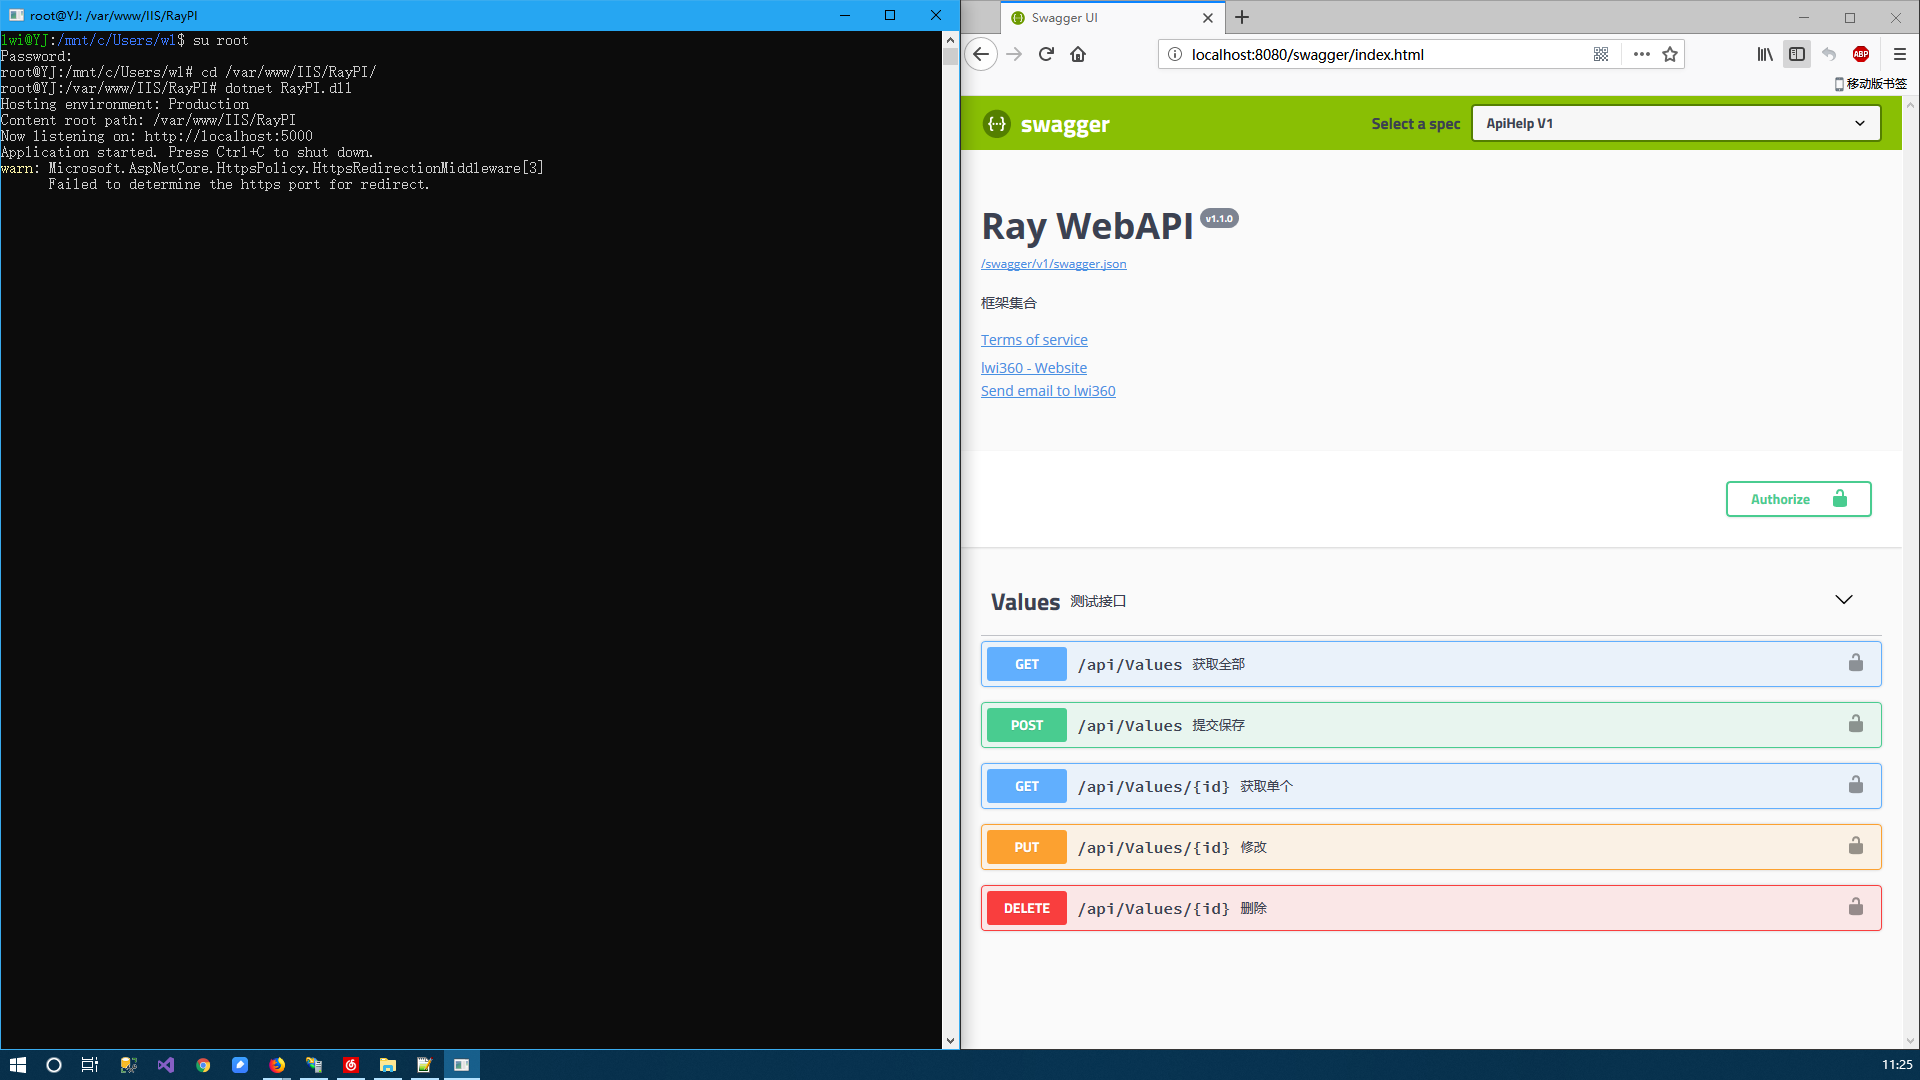Screen dimensions: 1920x1080
Task: Click Visual Studio icon in taskbar
Action: pyautogui.click(x=166, y=1065)
